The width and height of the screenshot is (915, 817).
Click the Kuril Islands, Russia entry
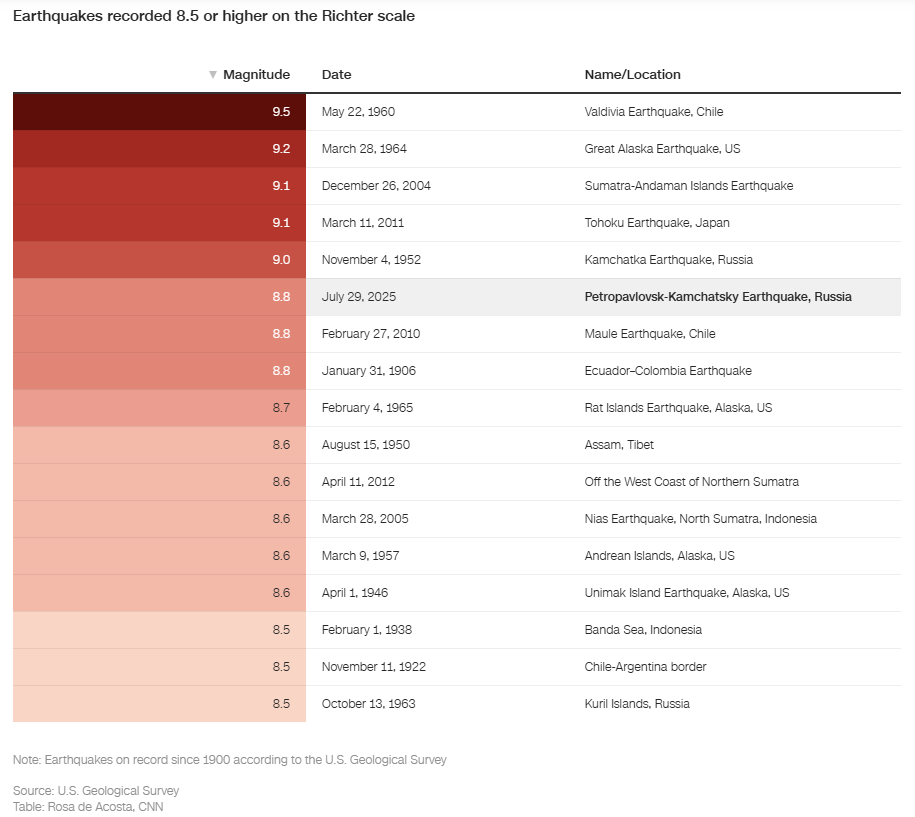click(637, 704)
